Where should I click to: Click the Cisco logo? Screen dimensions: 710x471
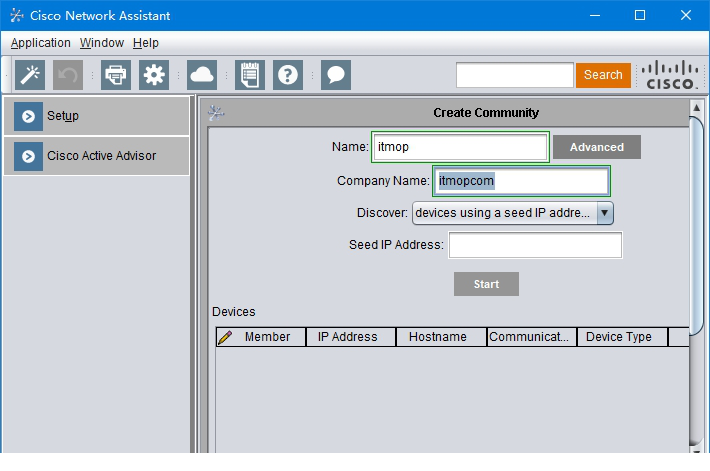(x=670, y=75)
